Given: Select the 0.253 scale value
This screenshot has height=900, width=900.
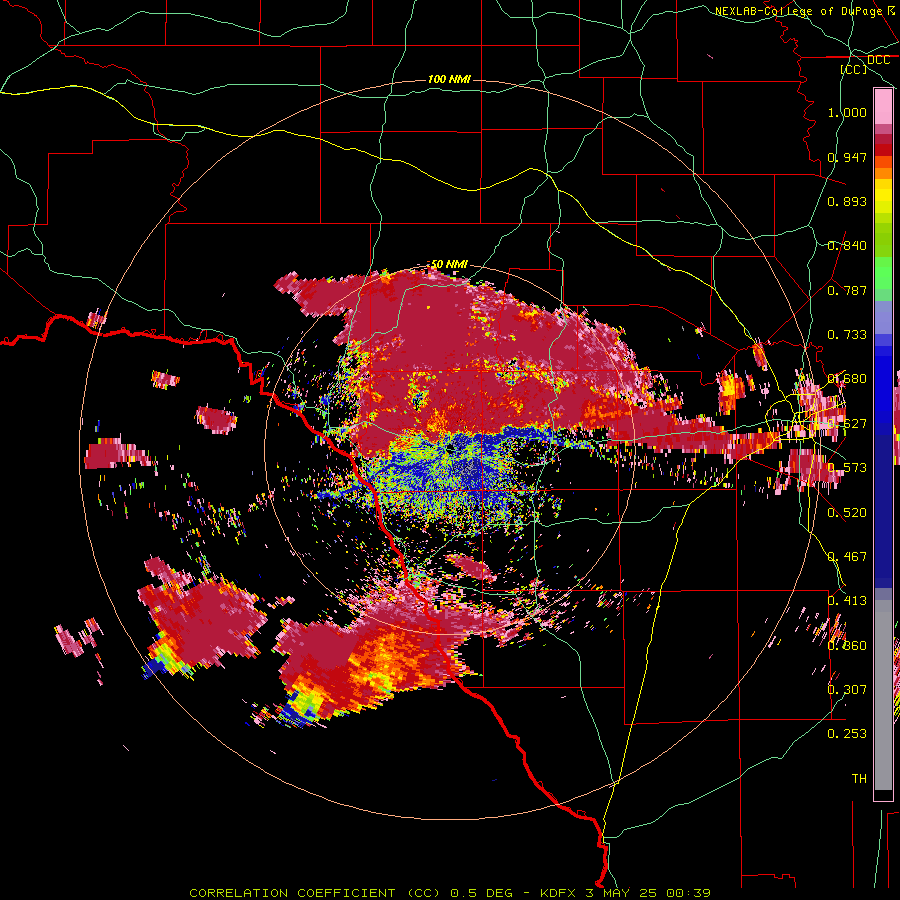Looking at the screenshot, I should pyautogui.click(x=847, y=734).
